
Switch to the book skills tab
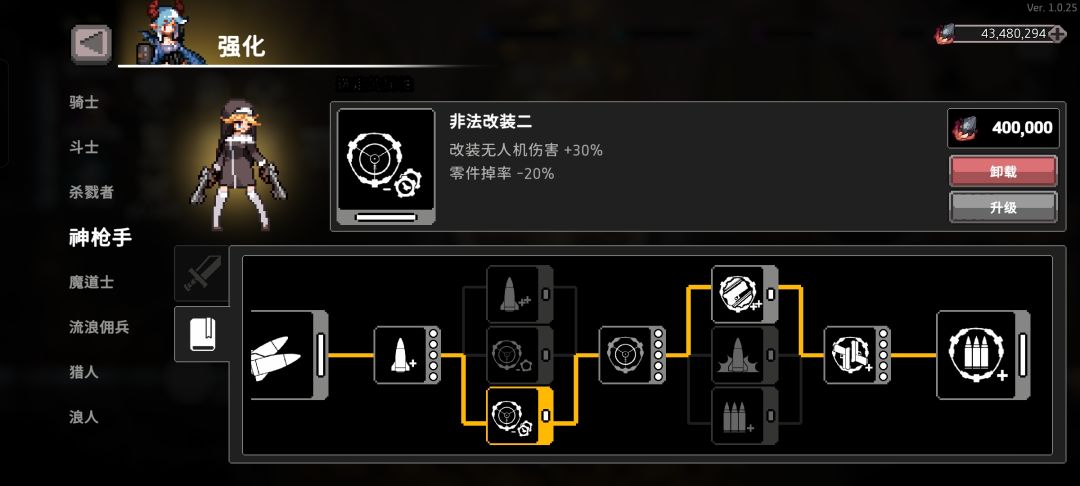tap(202, 335)
